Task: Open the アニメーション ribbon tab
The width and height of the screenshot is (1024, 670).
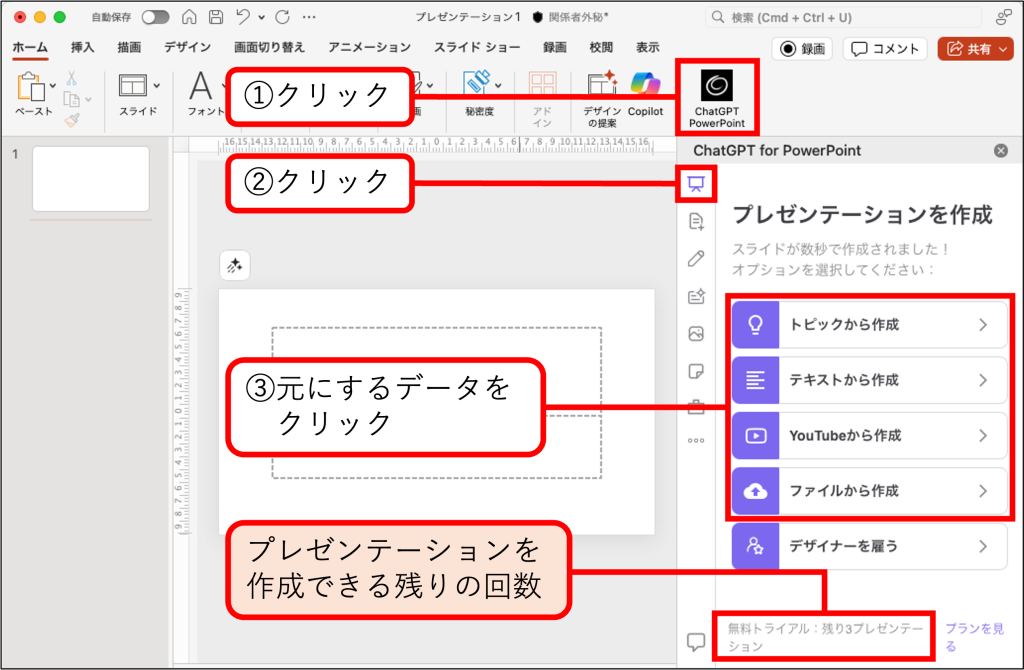Action: (369, 47)
